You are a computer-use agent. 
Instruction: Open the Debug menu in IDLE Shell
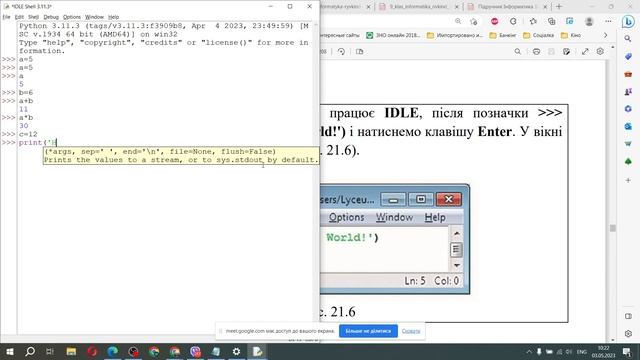pos(51,17)
